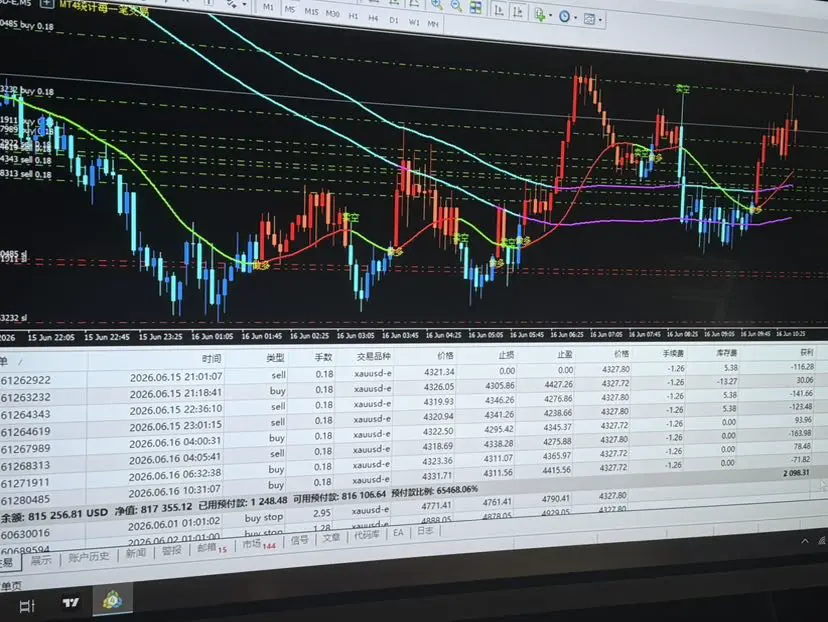This screenshot has width=828, height=622.
Task: Sort orders by 止损 column header
Action: coord(506,355)
